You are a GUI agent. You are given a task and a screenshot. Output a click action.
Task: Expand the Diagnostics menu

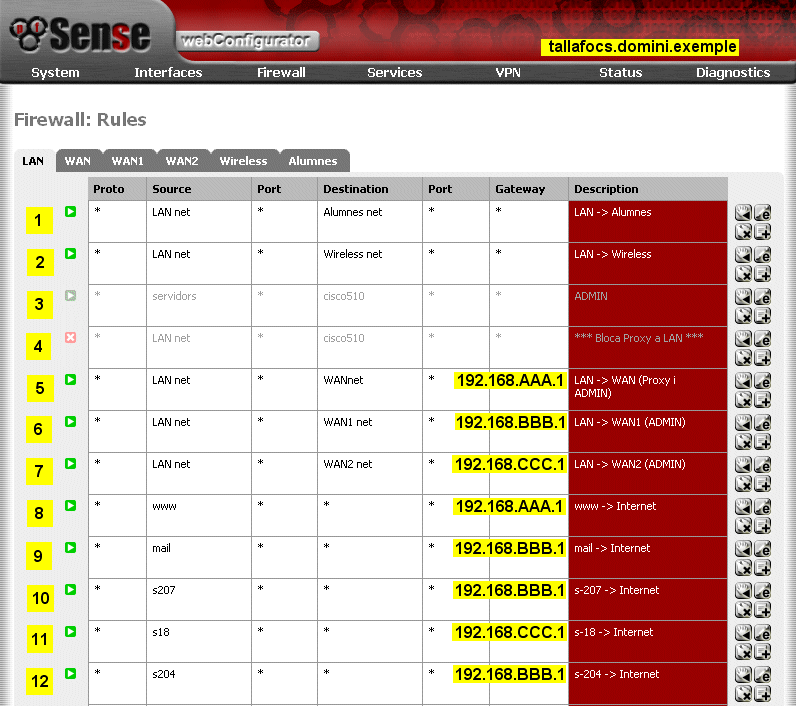(x=733, y=72)
